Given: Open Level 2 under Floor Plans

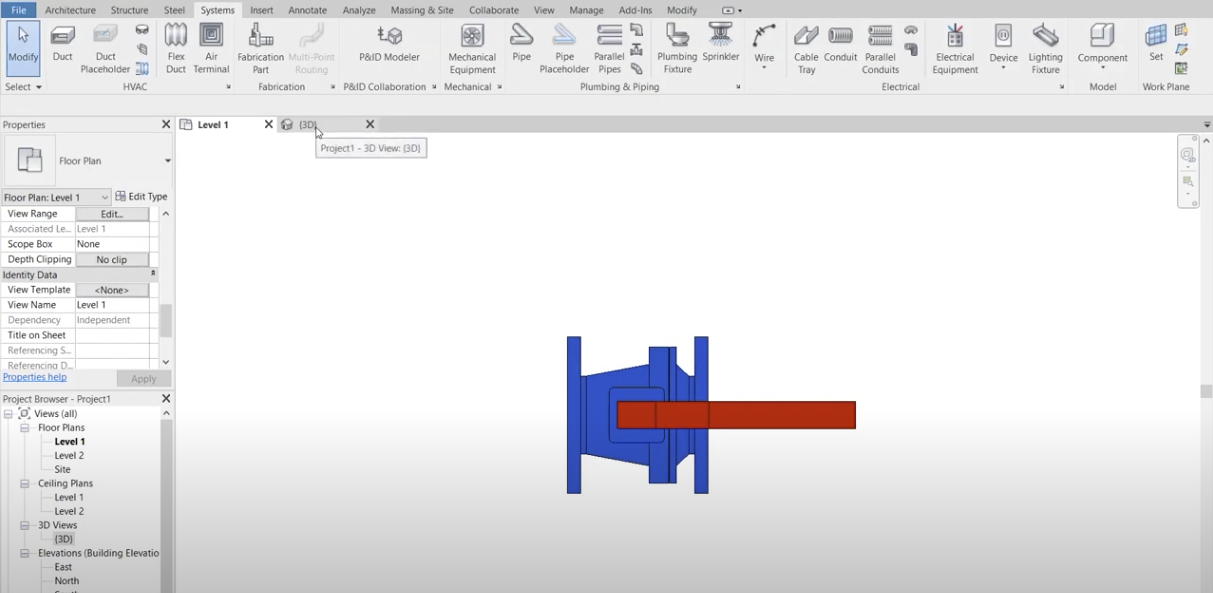Looking at the screenshot, I should [69, 456].
